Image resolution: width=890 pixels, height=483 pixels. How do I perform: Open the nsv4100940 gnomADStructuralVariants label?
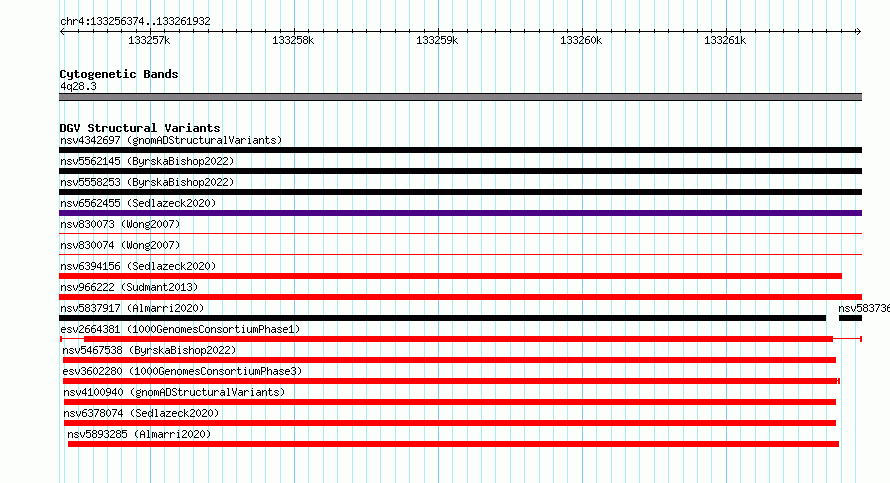tap(174, 392)
